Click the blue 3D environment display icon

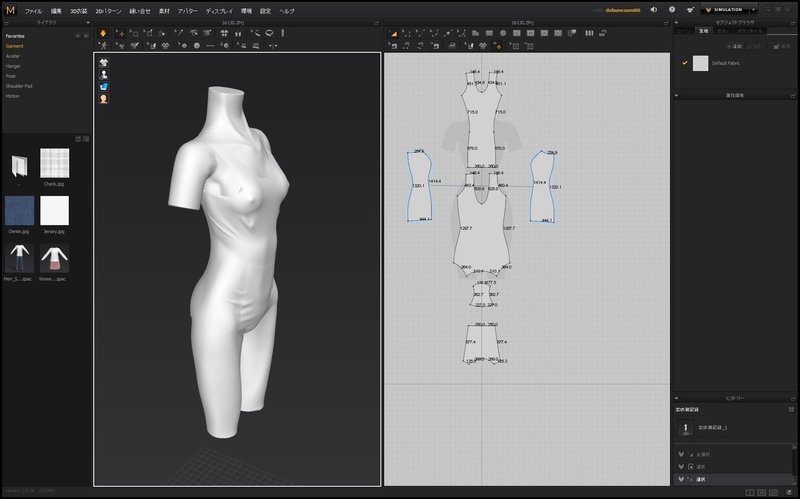(103, 86)
